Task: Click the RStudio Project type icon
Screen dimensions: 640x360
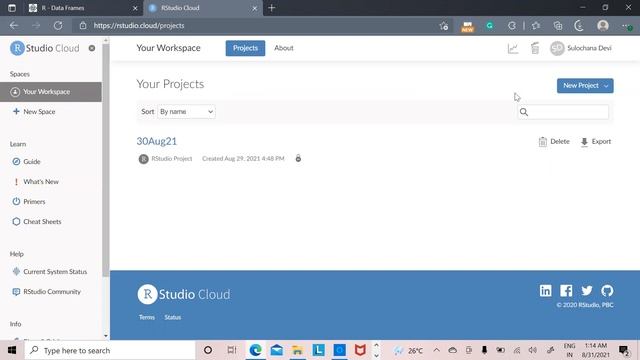Action: pyautogui.click(x=143, y=159)
